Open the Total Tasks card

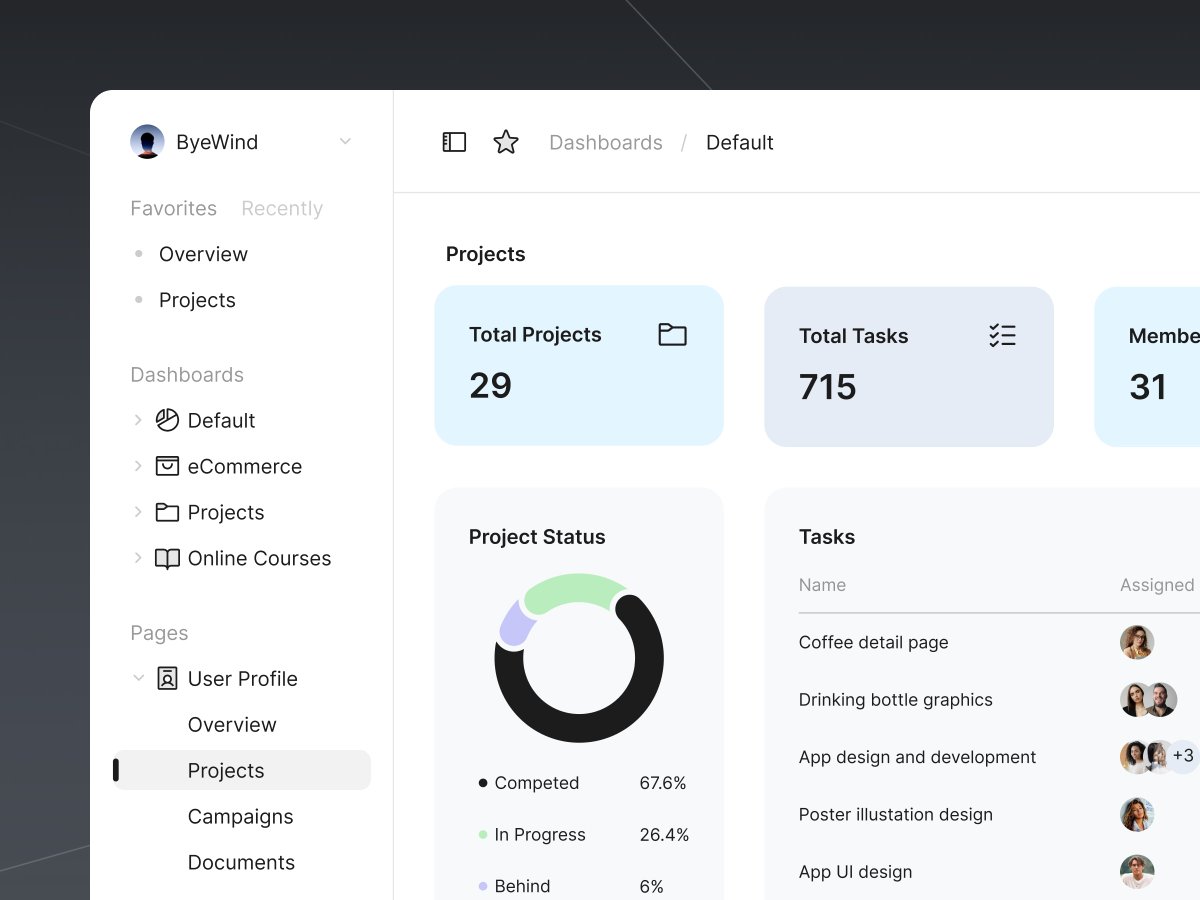(x=909, y=367)
